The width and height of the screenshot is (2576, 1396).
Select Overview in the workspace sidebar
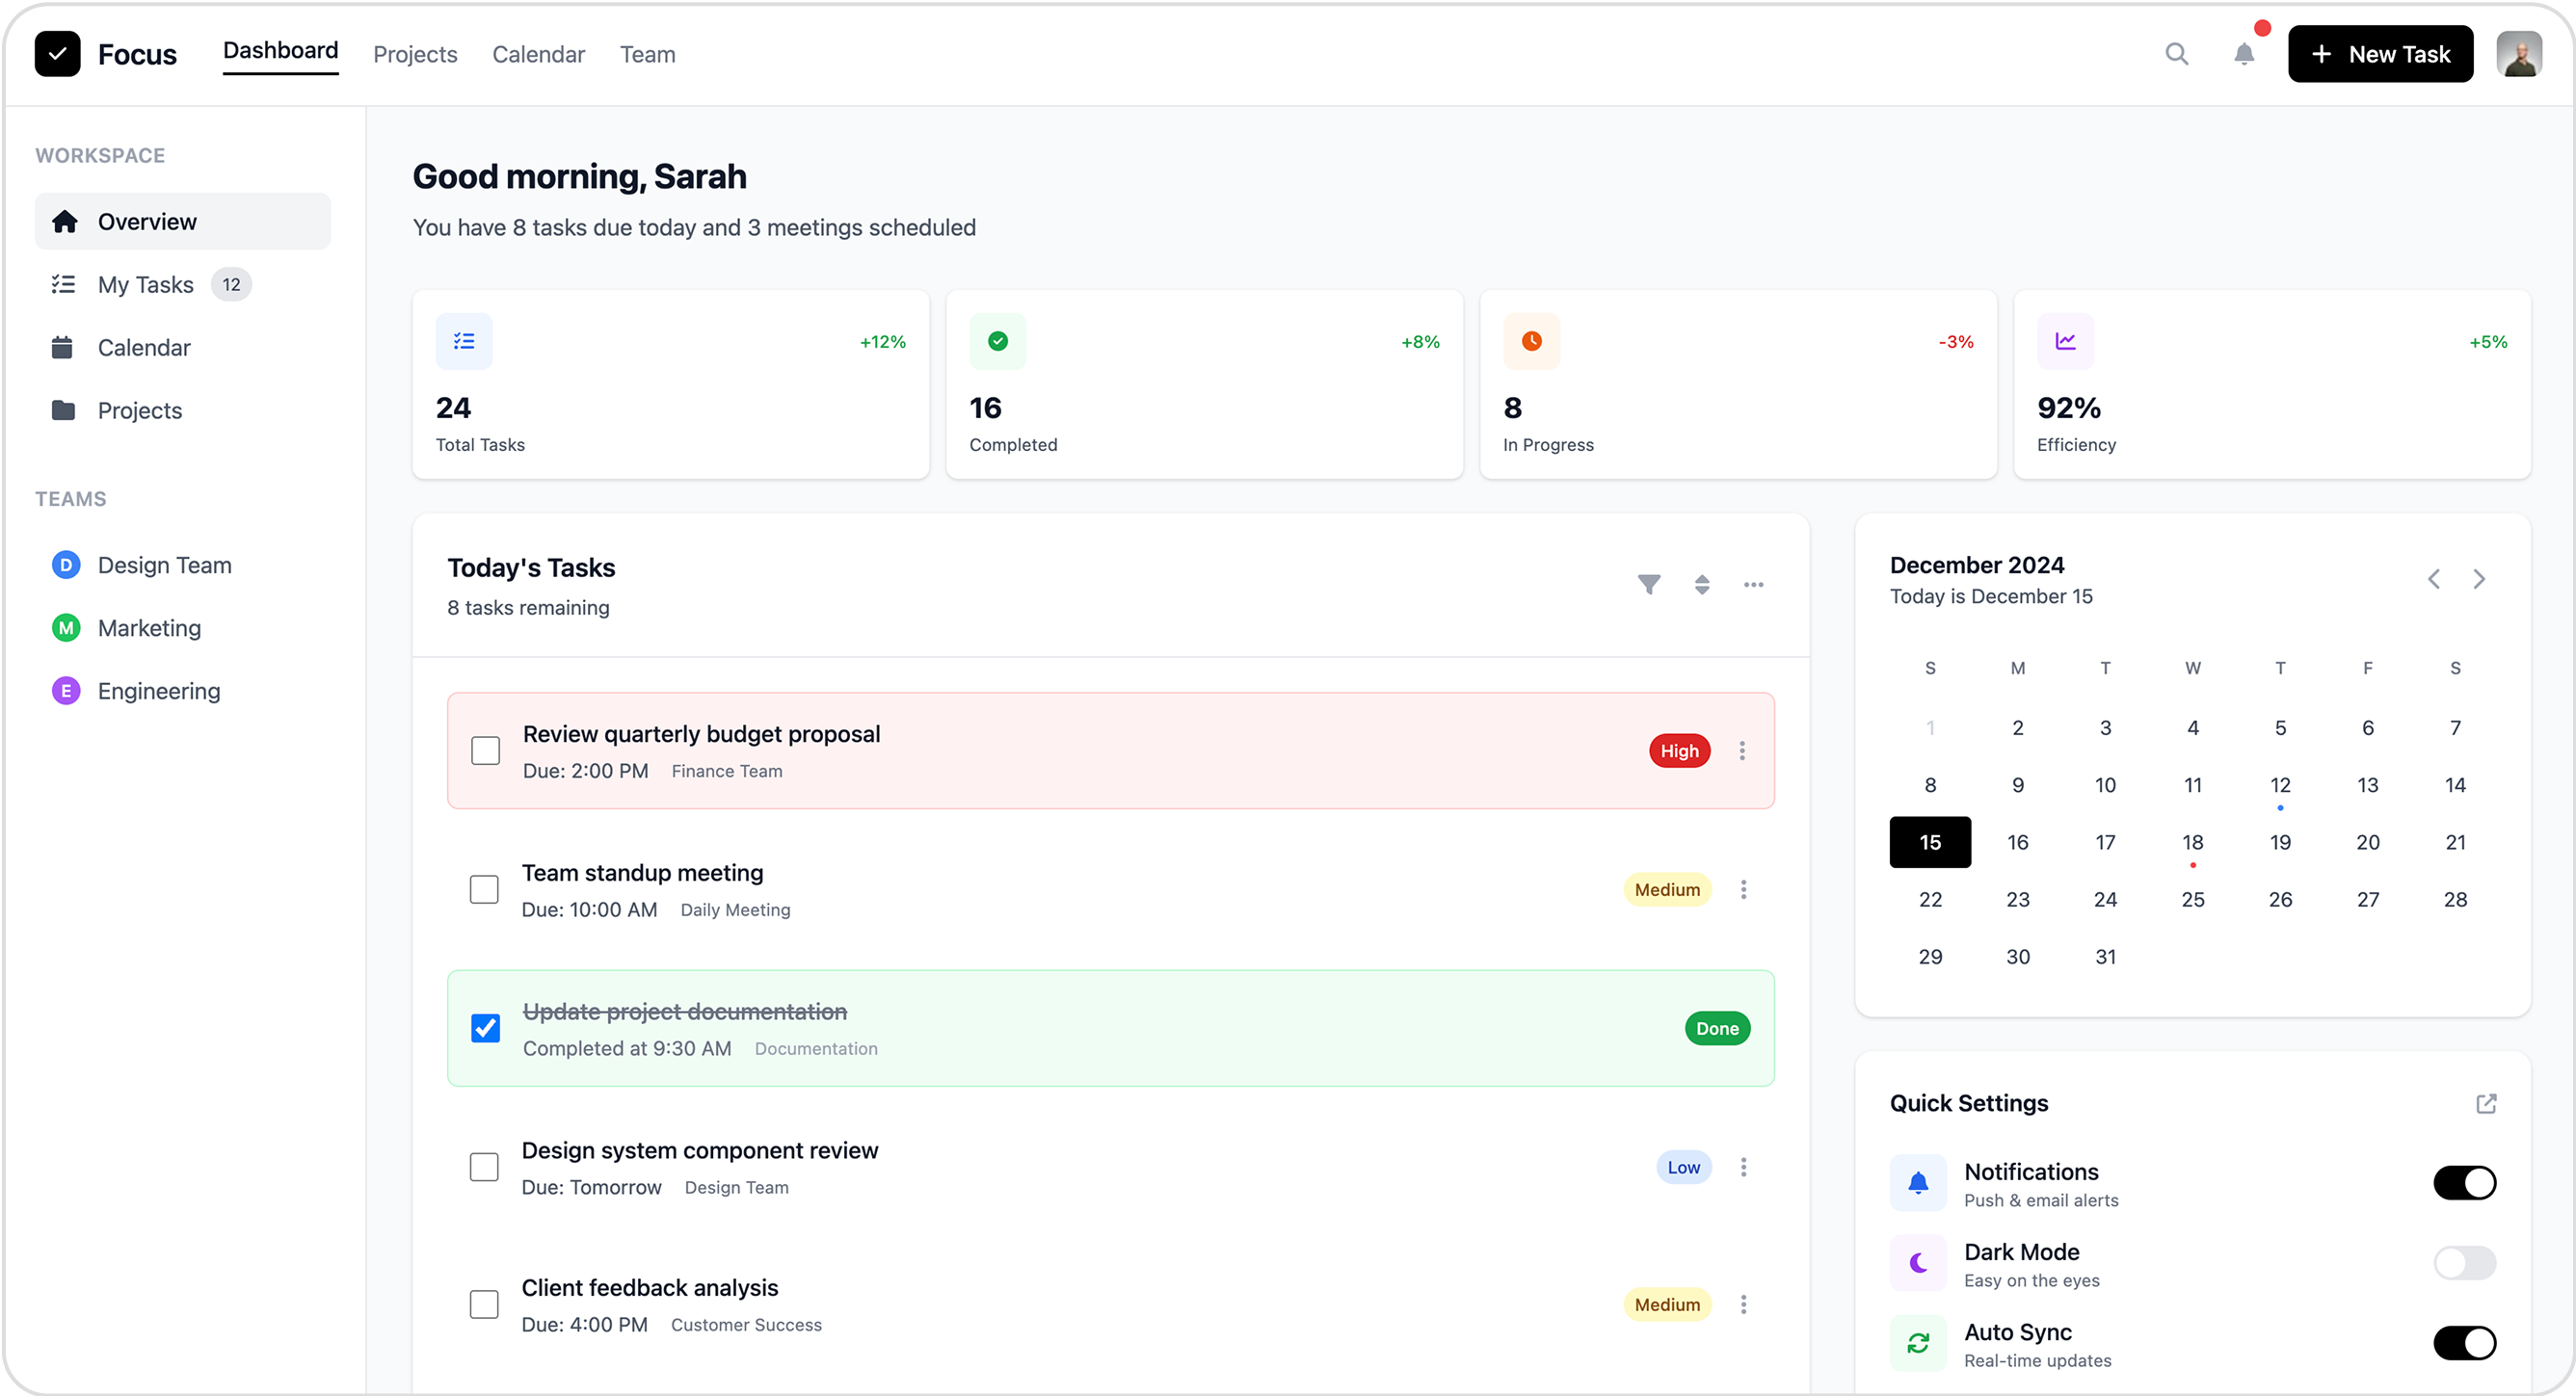tap(146, 221)
